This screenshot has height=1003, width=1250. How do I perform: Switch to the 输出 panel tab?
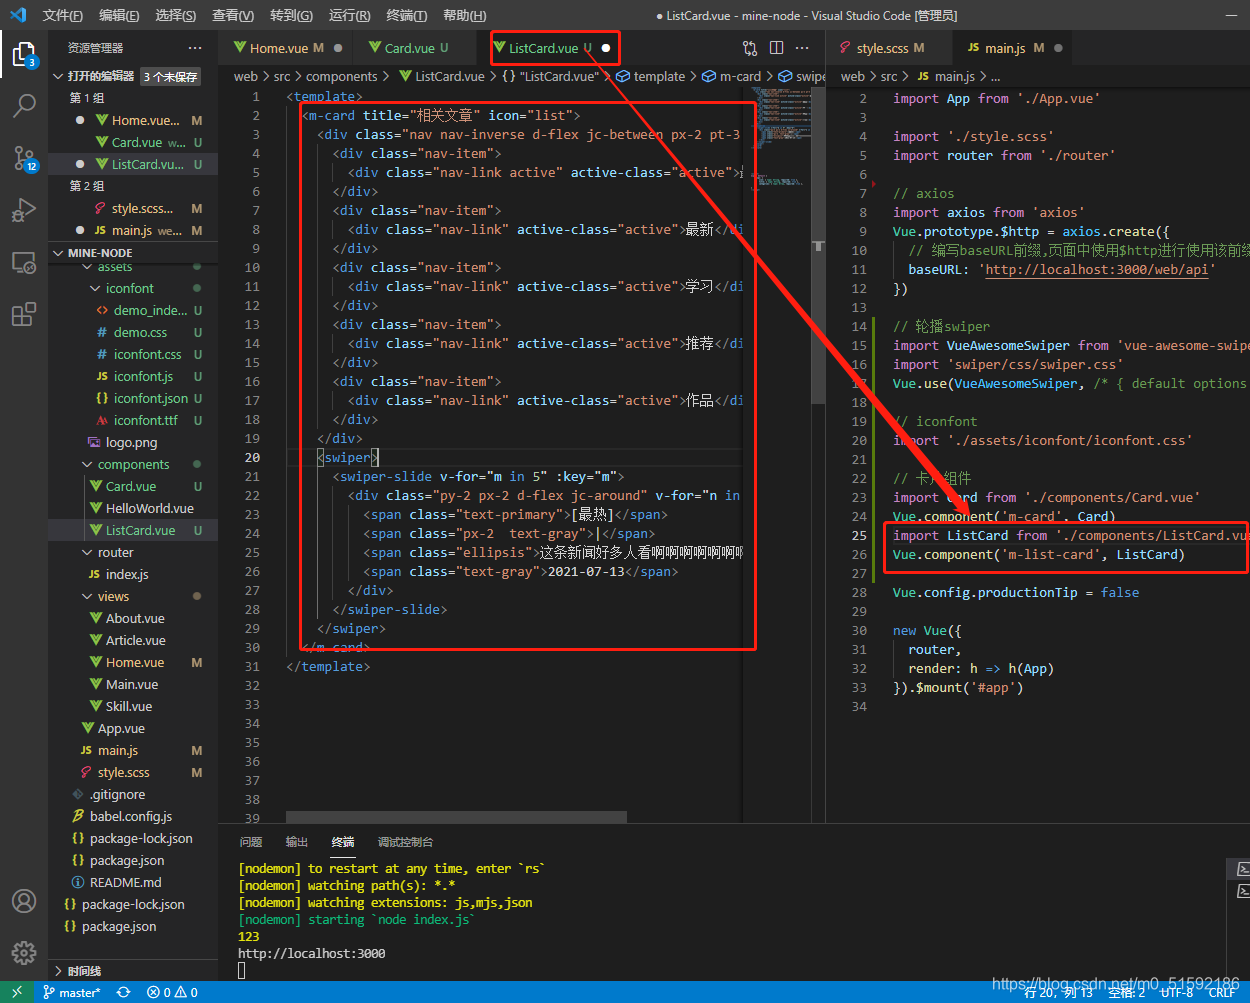(297, 842)
